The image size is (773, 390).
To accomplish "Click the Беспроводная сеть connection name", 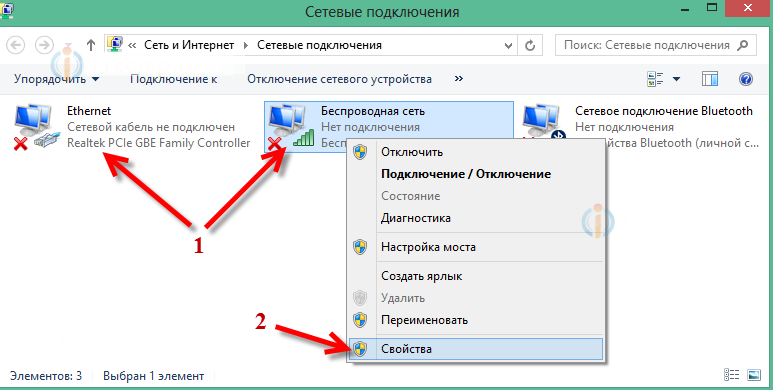I will [373, 111].
